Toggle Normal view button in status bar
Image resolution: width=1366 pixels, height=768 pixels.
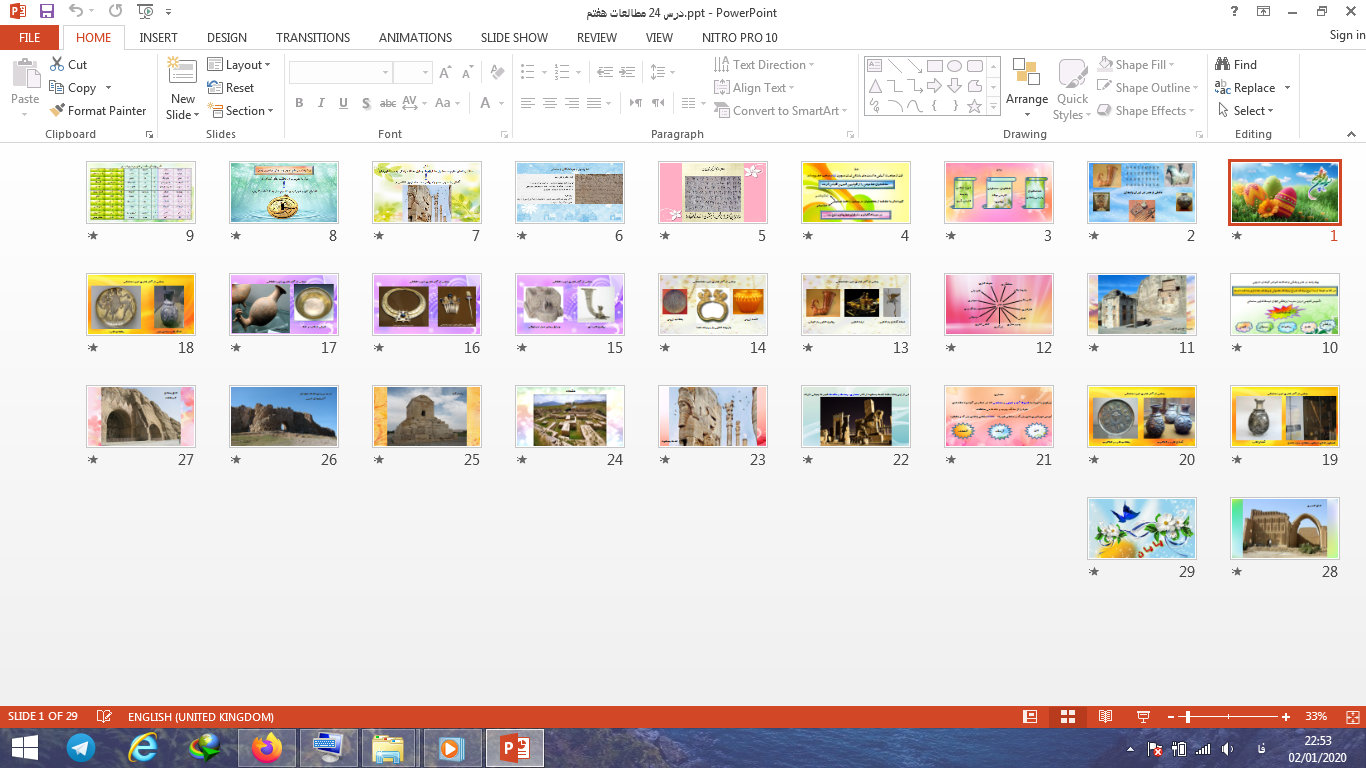click(x=1030, y=717)
